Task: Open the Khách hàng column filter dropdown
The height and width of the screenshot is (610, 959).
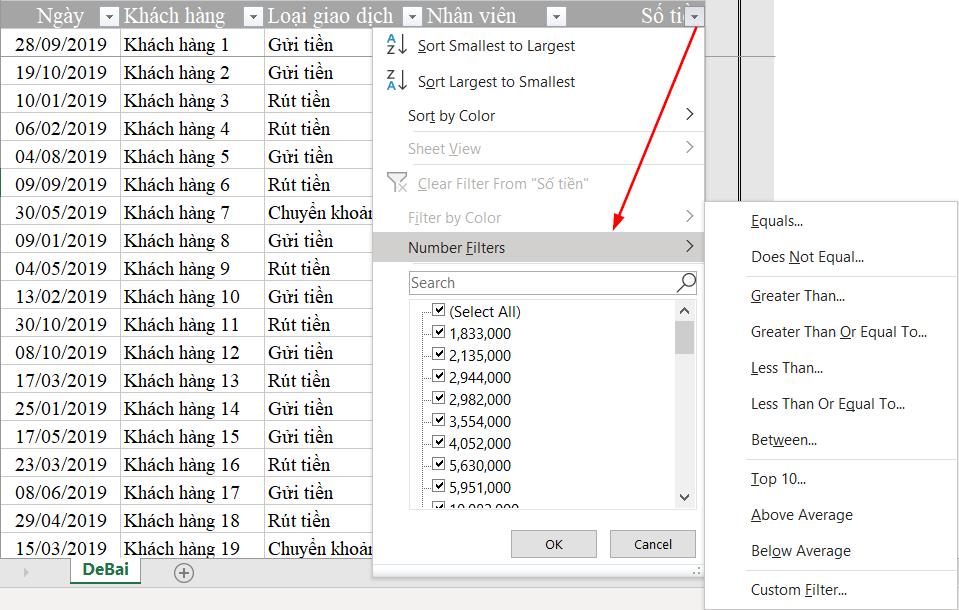Action: [253, 17]
